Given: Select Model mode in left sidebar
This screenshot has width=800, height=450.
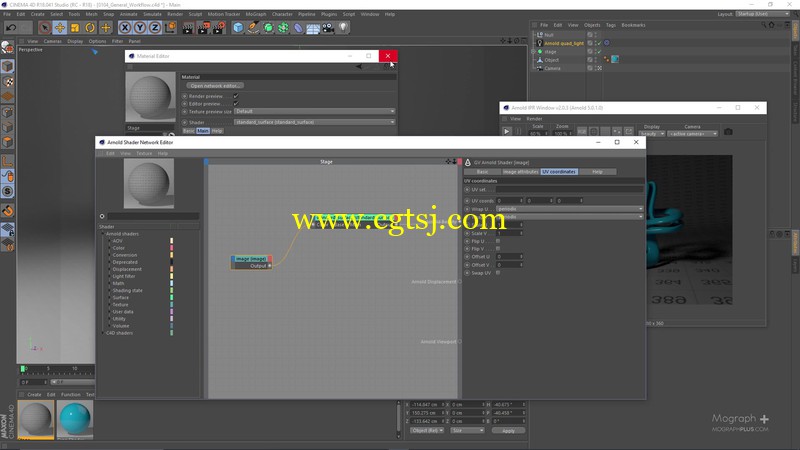Looking at the screenshot, I should tap(8, 66).
